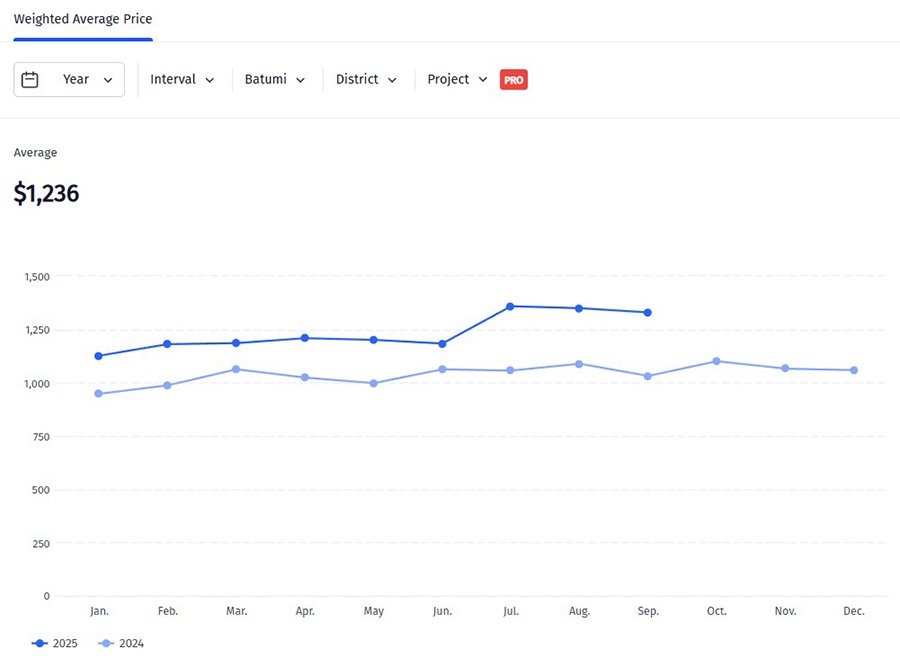Viewport: 900px width, 667px height.
Task: Click the calendar icon in Year selector
Action: [x=30, y=80]
